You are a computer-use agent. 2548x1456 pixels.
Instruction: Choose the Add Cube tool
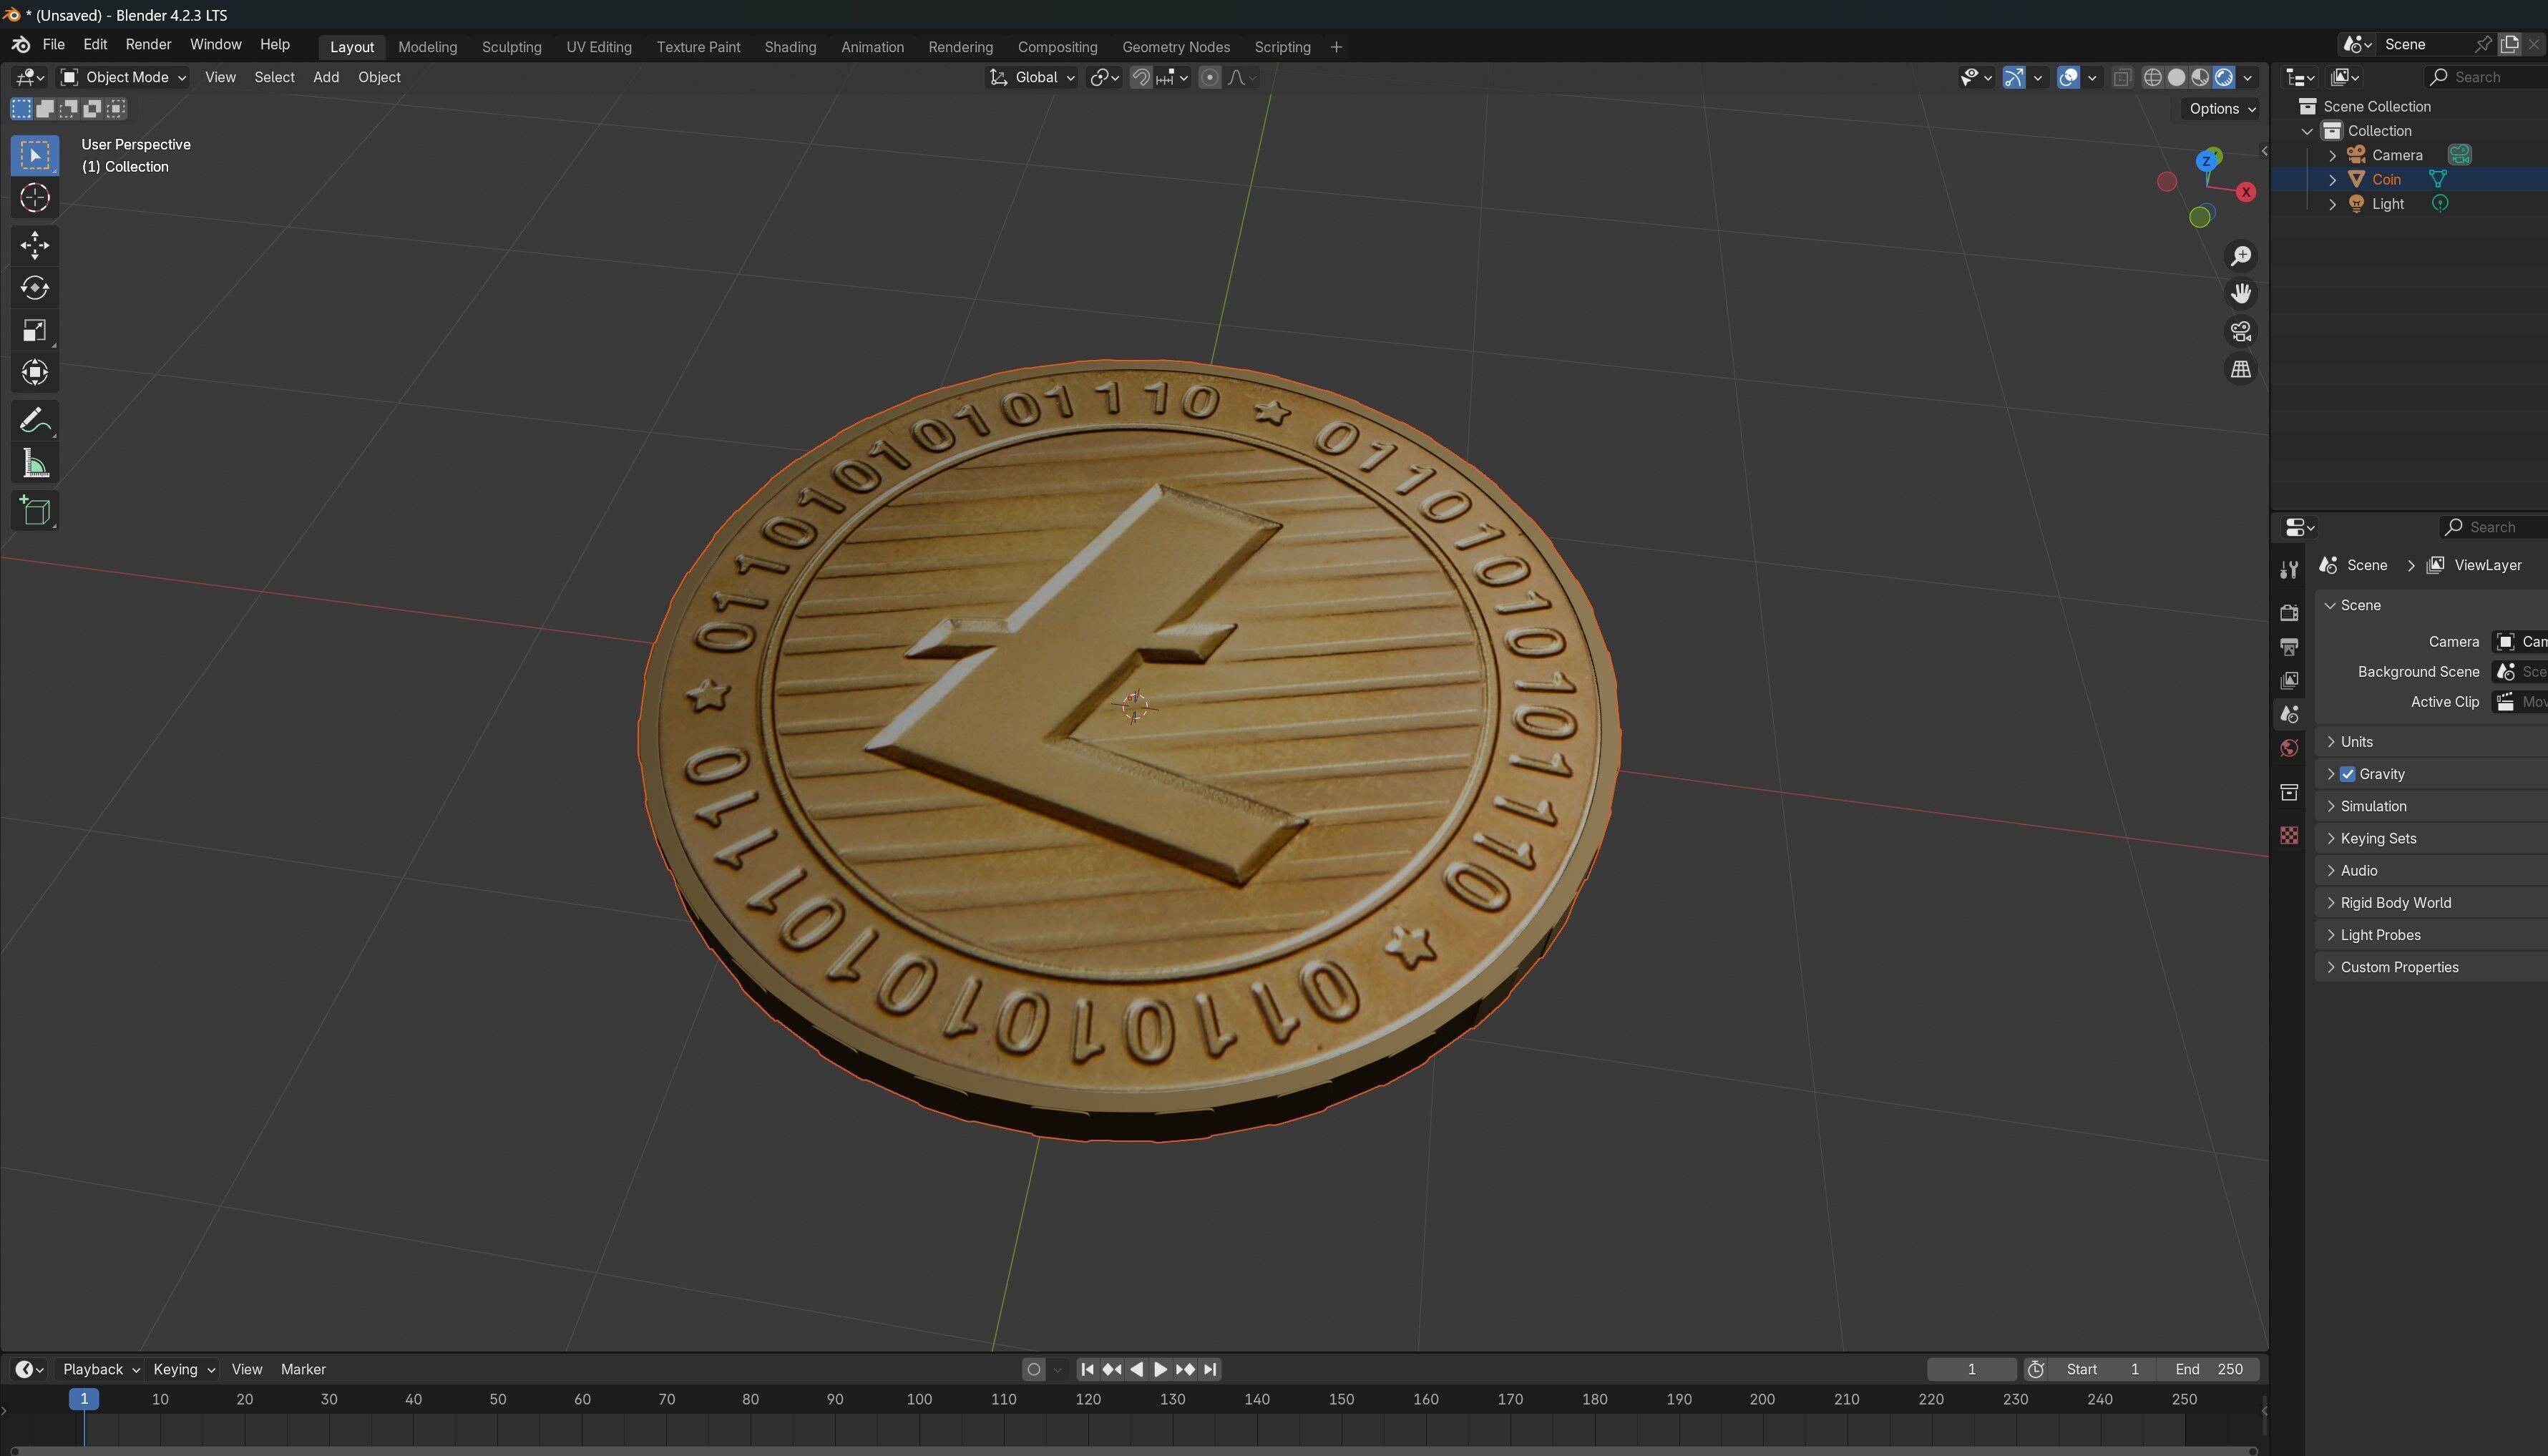pyautogui.click(x=35, y=510)
